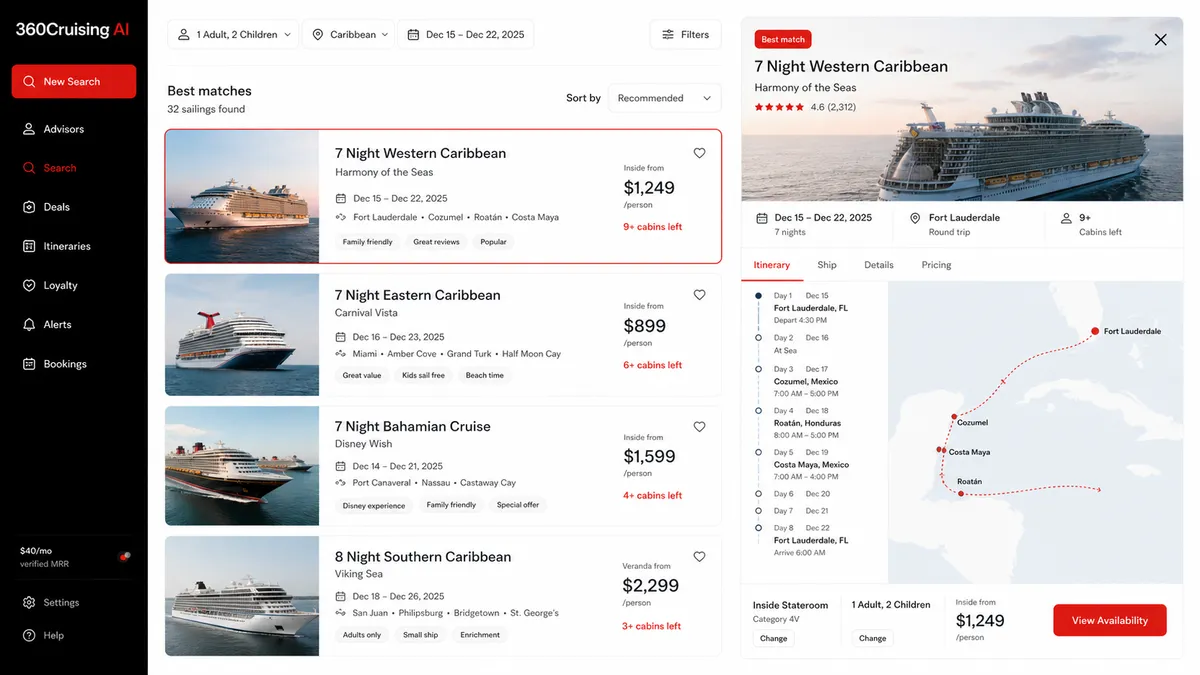Image resolution: width=1200 pixels, height=675 pixels.
Task: Click the calendar icon on Disney Wish card
Action: (341, 466)
